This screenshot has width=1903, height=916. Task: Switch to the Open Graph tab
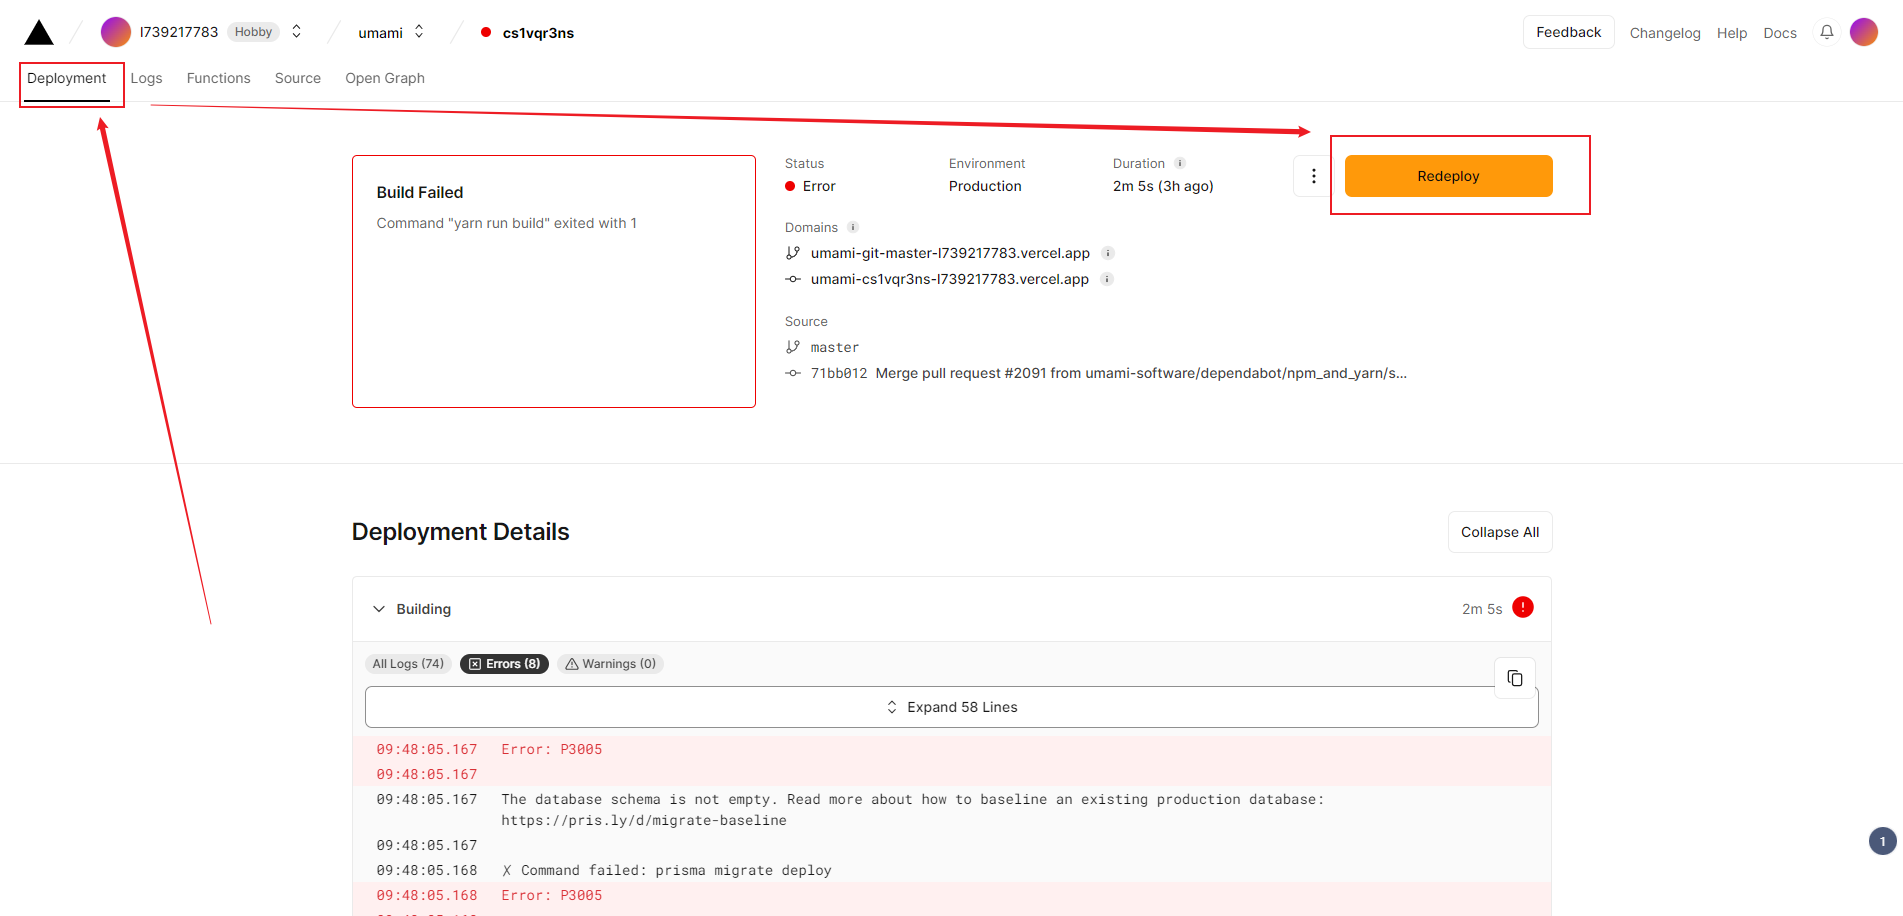tap(385, 78)
